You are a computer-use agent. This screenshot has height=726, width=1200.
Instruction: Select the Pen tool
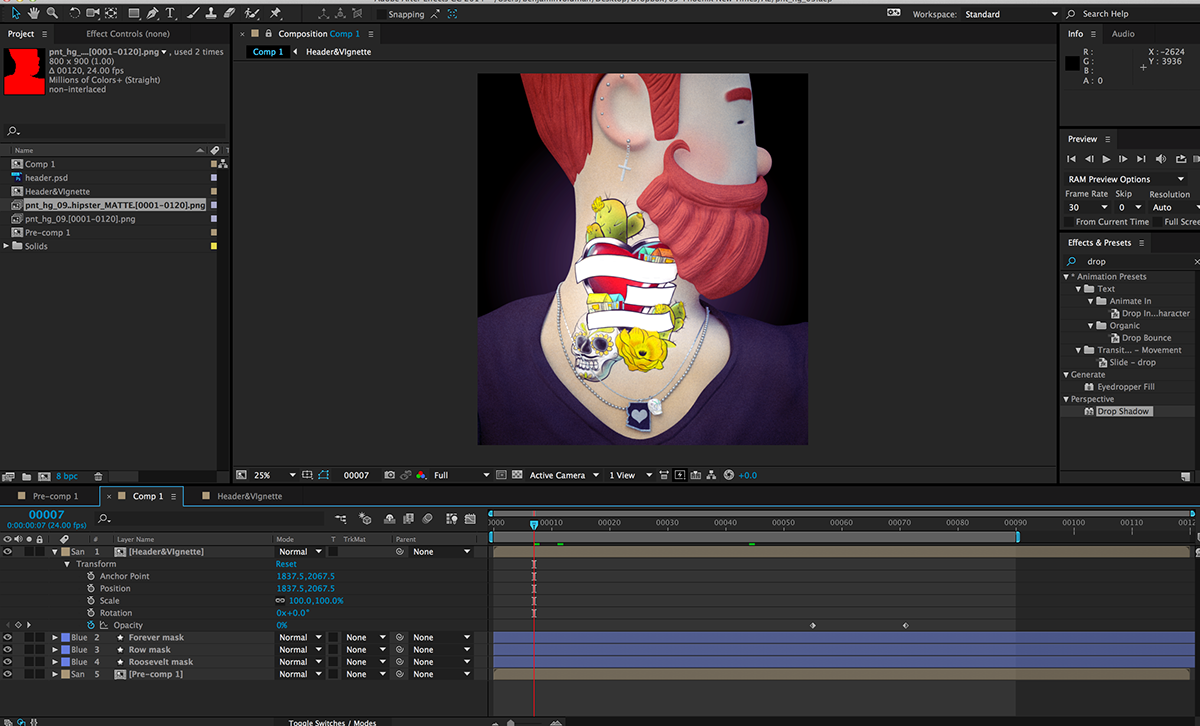tap(152, 14)
